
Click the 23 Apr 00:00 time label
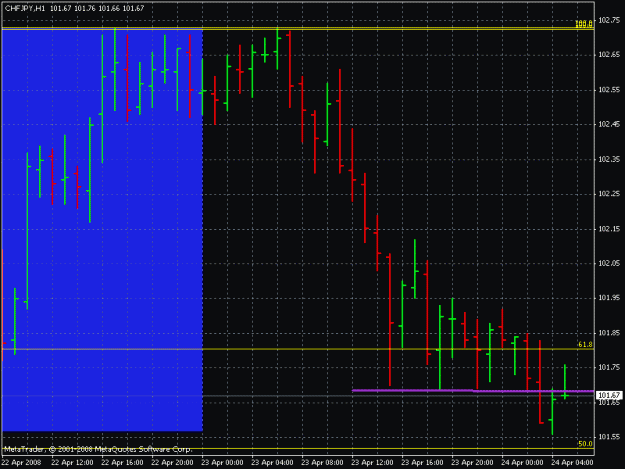pos(222,463)
